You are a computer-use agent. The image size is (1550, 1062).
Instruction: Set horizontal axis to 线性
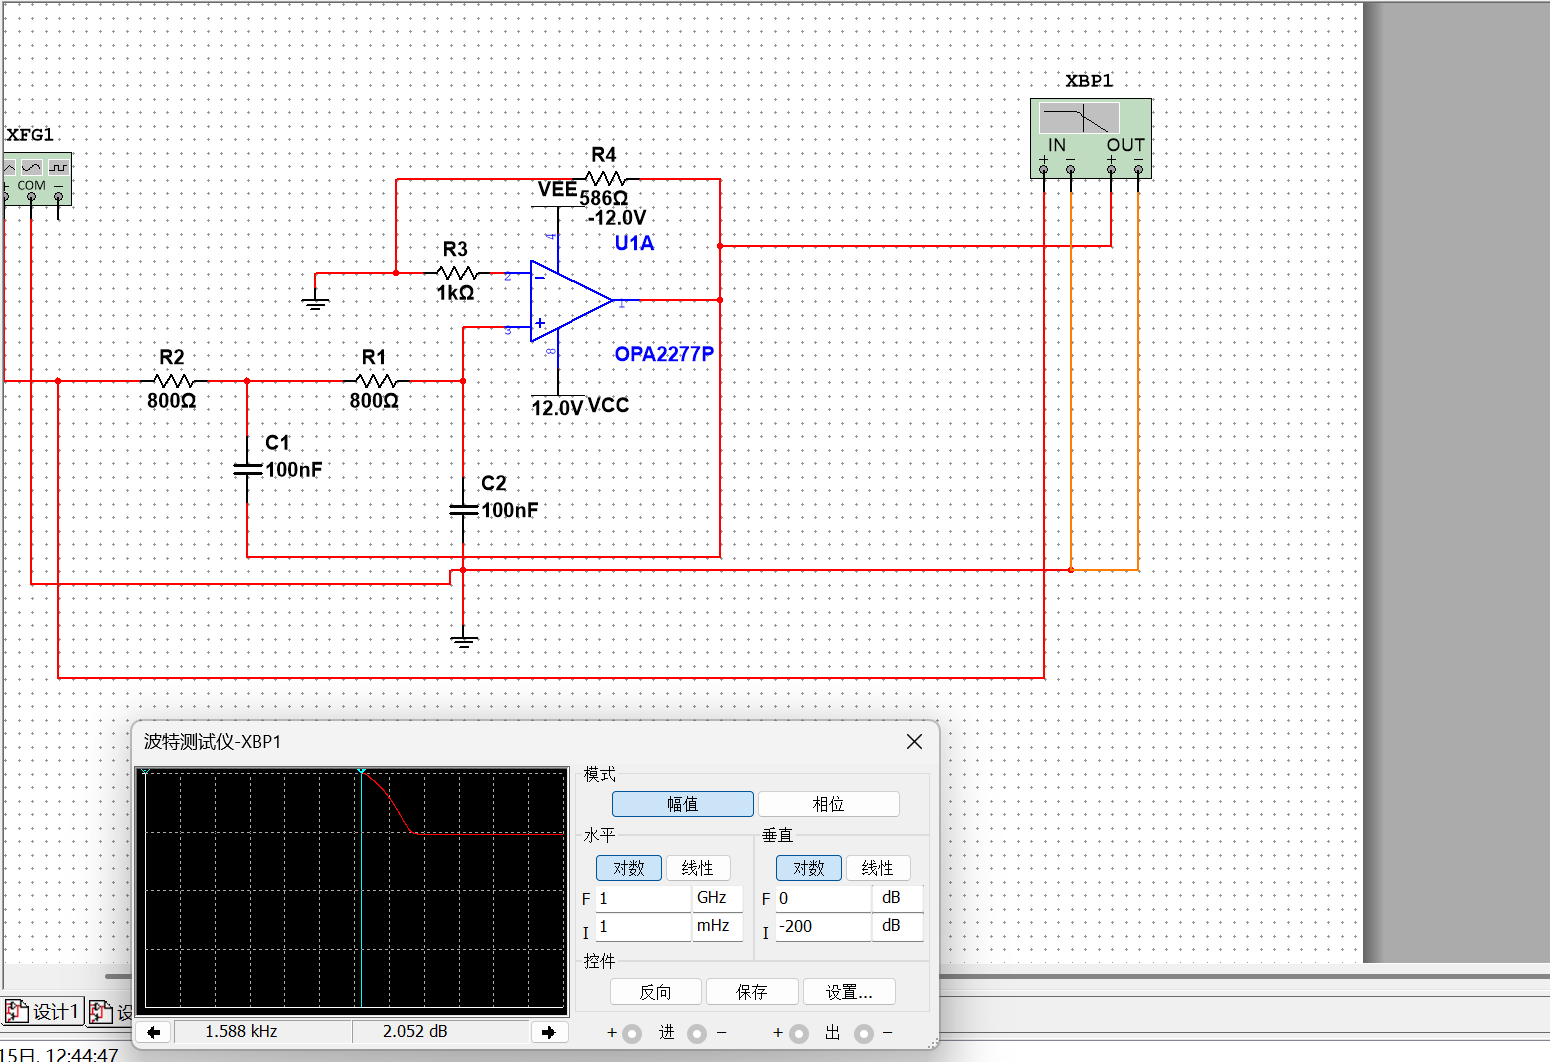[x=698, y=868]
